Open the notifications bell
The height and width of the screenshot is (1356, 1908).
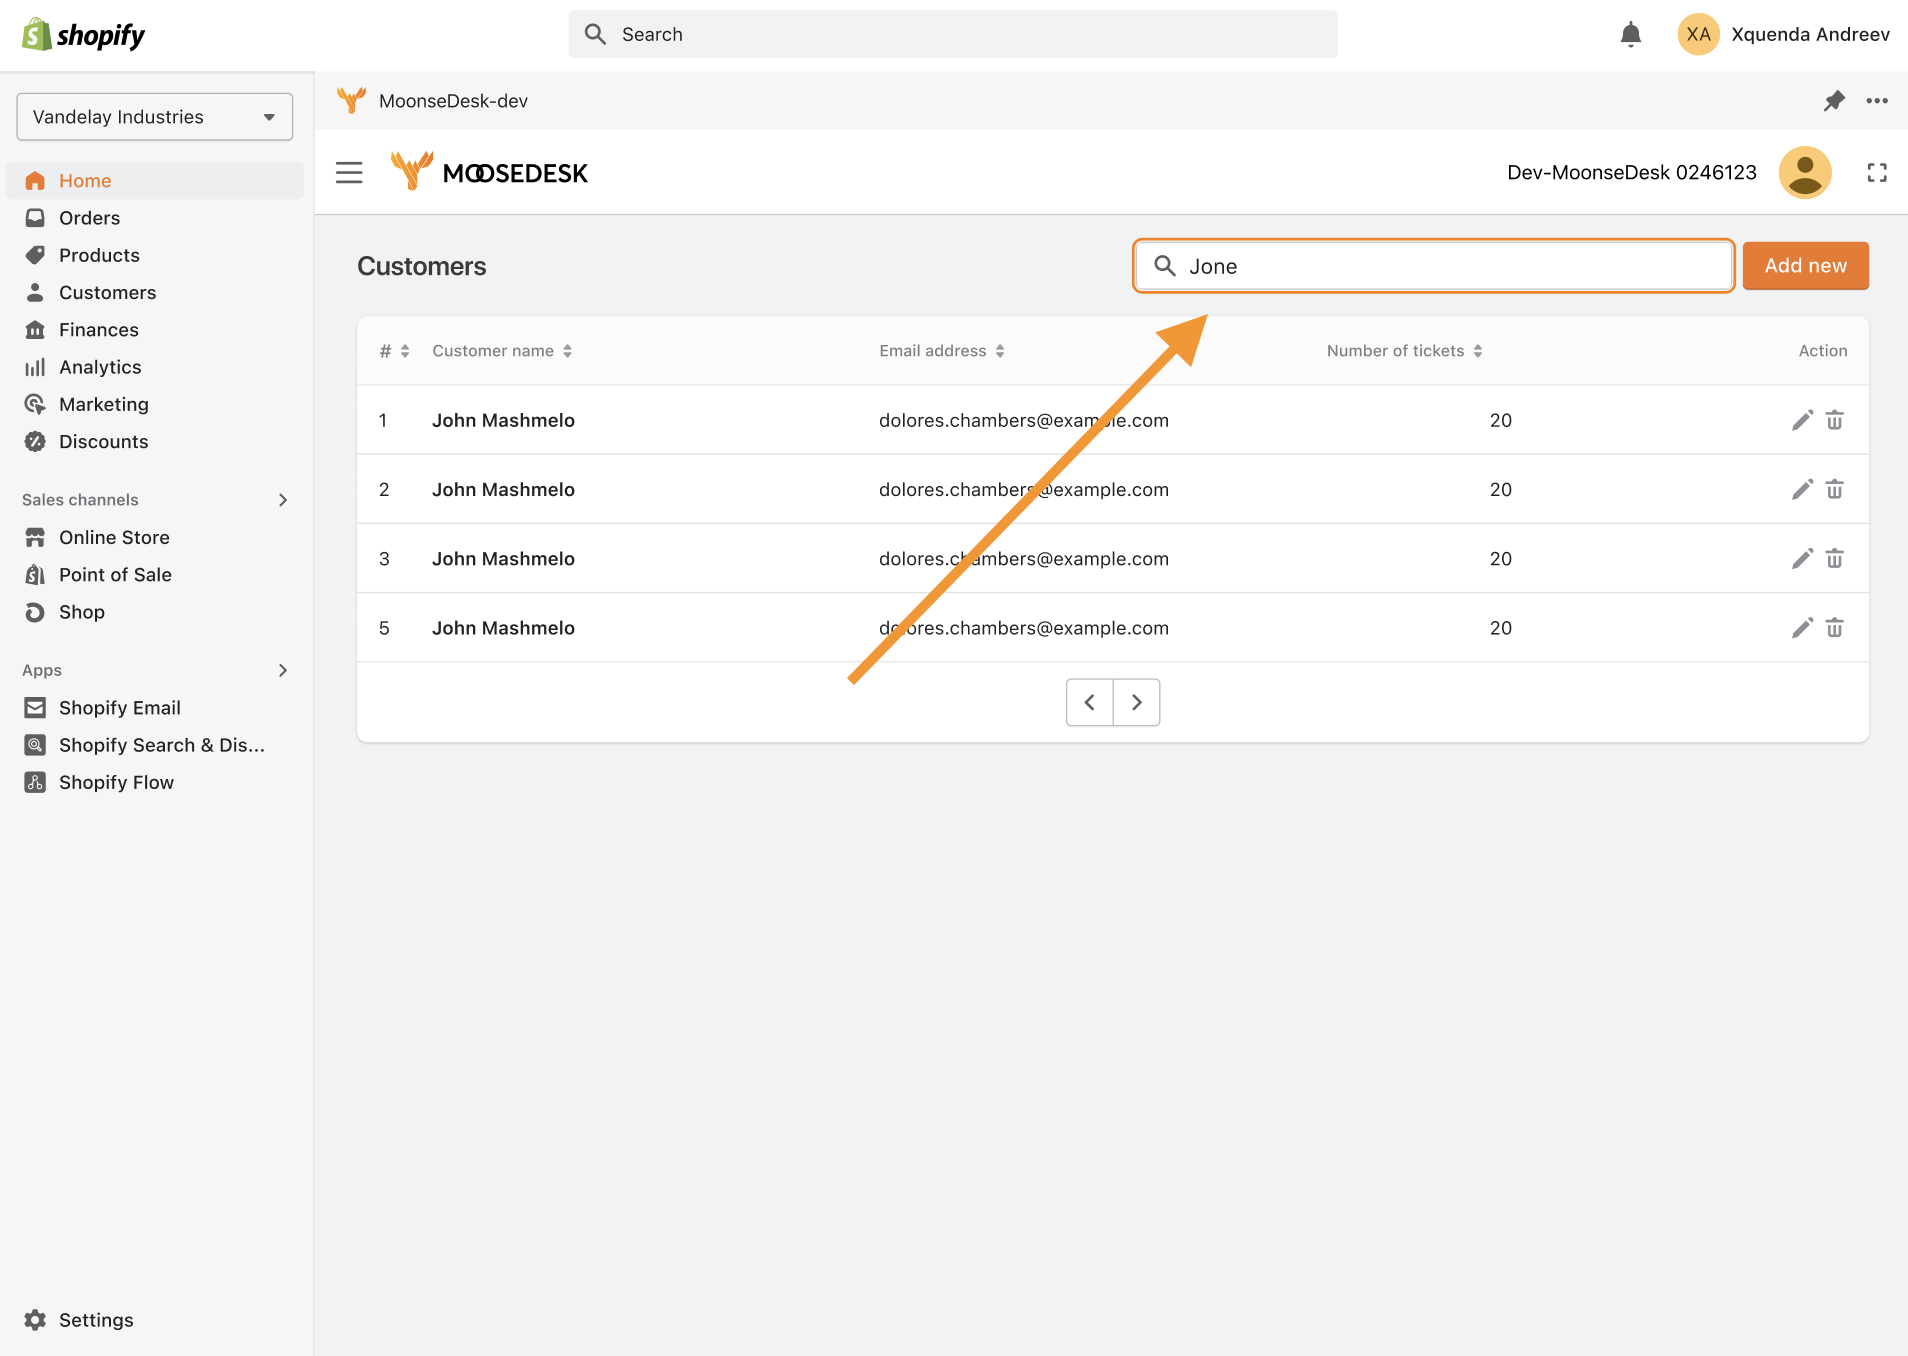coord(1630,35)
